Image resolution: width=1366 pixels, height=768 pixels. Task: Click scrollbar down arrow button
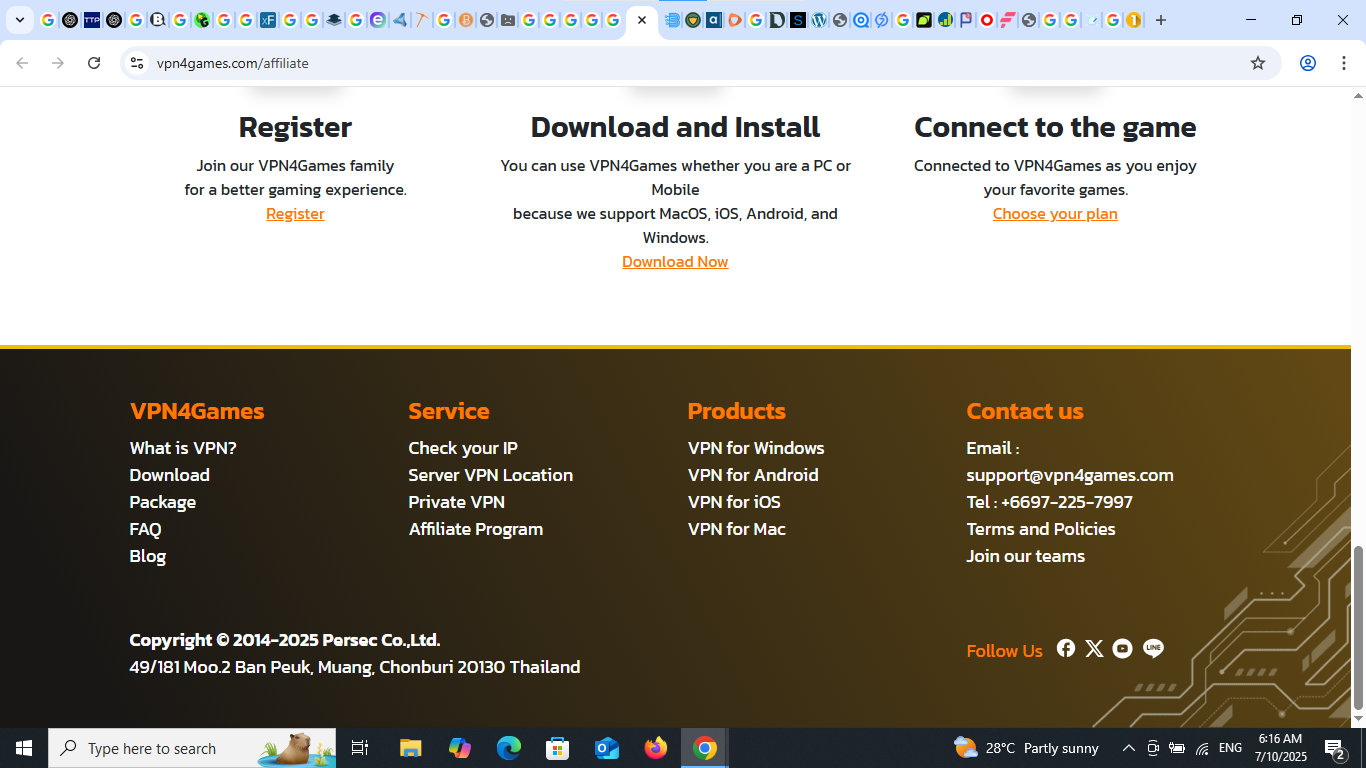coord(1358,719)
